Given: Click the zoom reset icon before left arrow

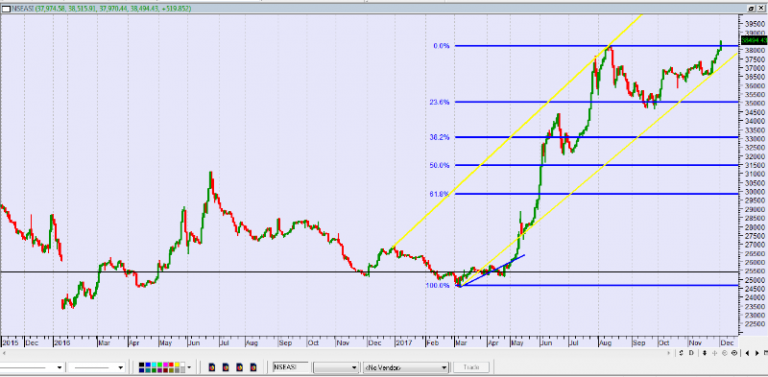Looking at the screenshot, I should tap(734, 353).
